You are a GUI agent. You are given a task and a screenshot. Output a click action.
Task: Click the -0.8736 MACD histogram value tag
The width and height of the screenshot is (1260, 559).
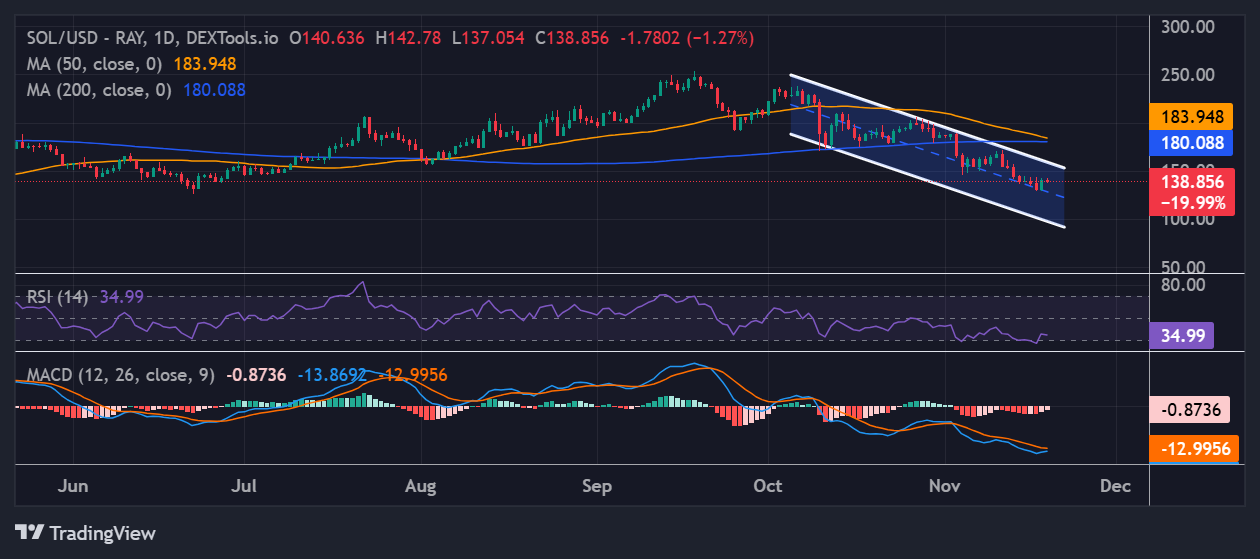tap(1192, 409)
